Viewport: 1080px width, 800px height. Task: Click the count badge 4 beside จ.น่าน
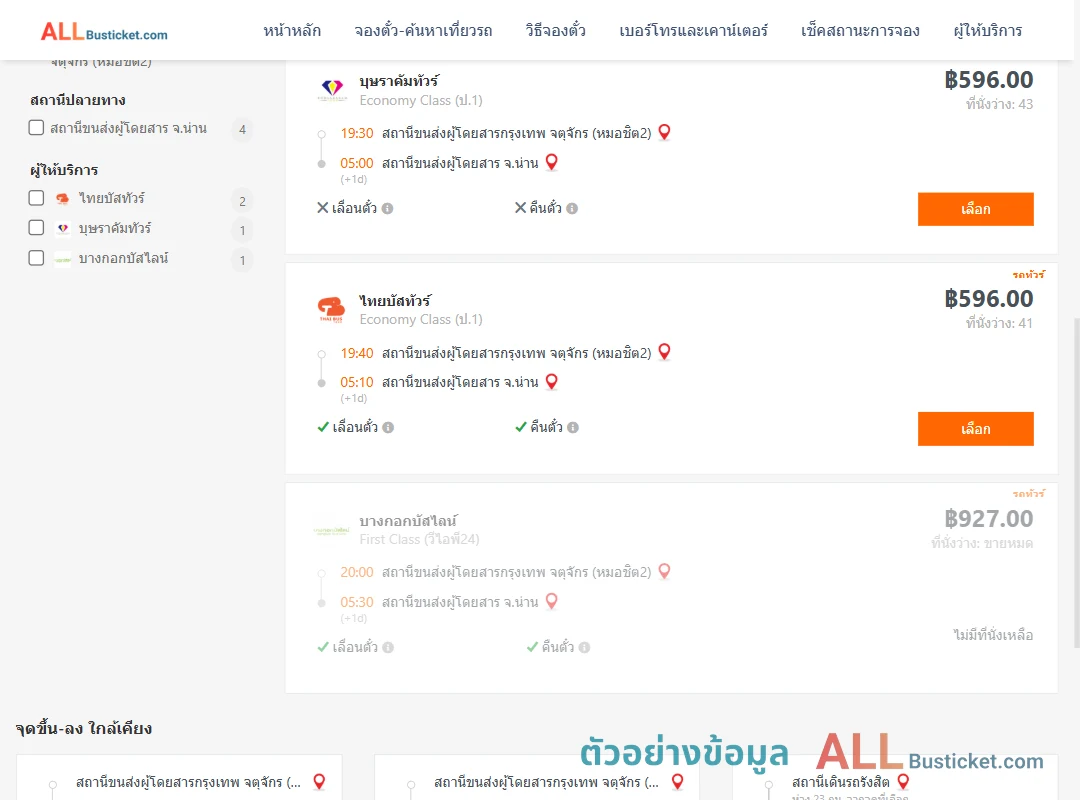tap(242, 130)
